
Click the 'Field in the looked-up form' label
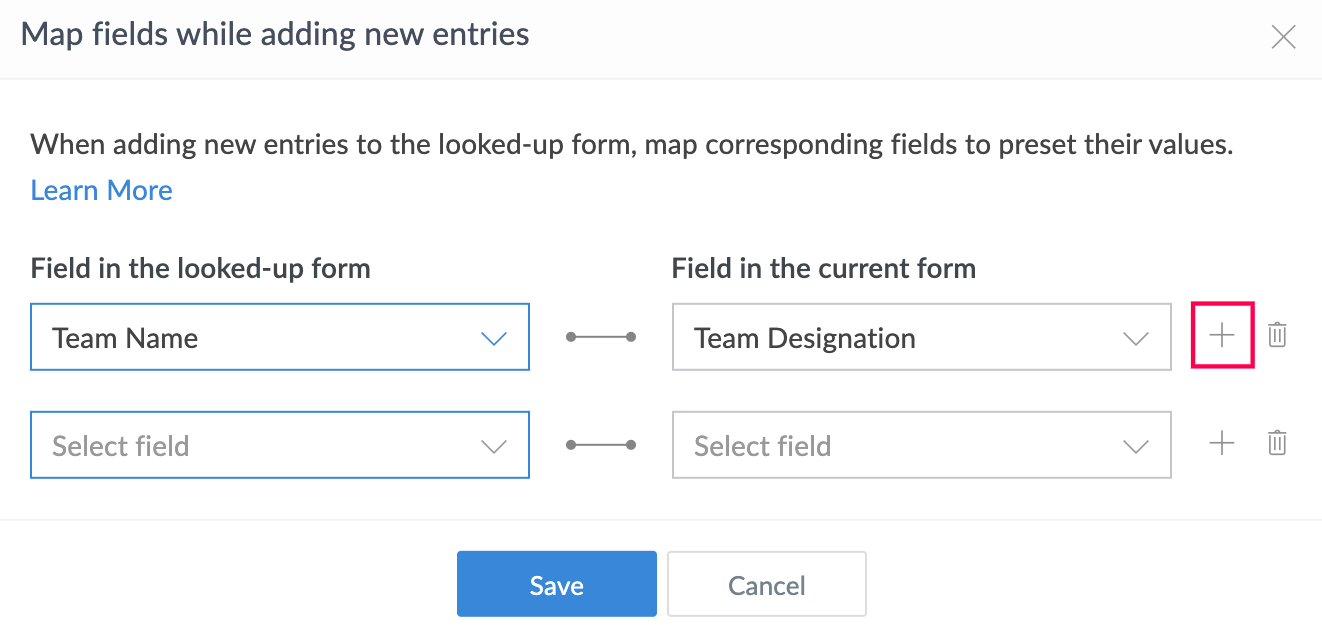[200, 268]
